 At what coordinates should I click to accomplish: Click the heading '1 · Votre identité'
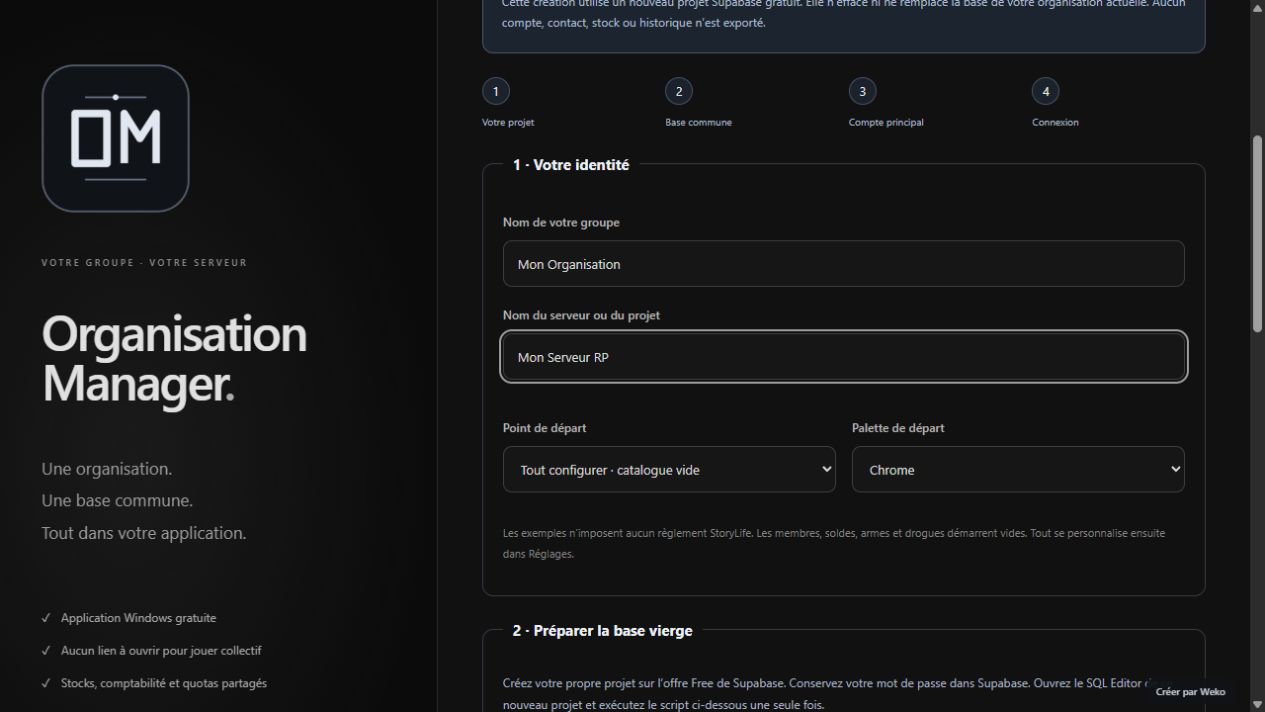[x=571, y=165]
